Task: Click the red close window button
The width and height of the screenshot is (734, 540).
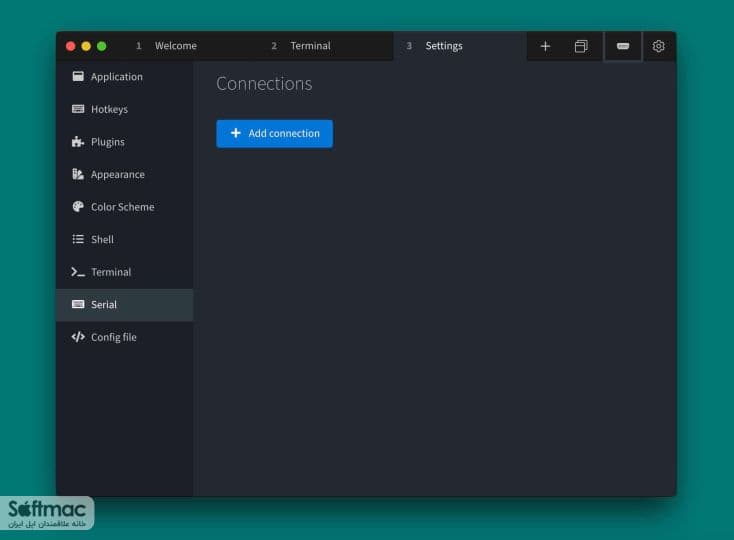Action: 71,46
